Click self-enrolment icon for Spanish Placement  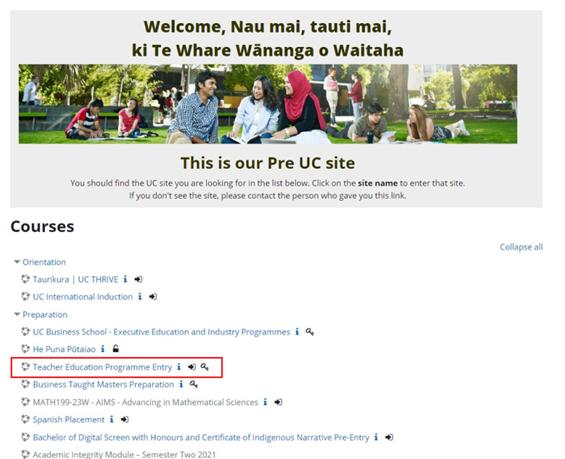tap(125, 420)
